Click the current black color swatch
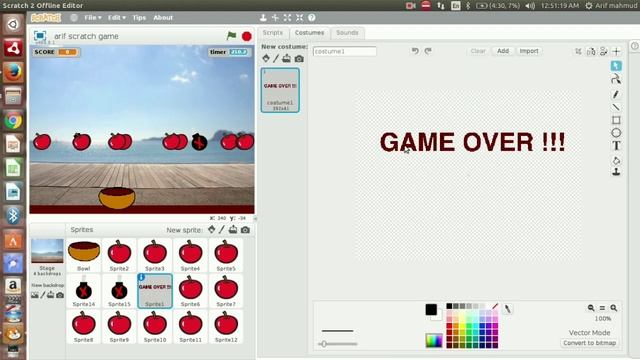The width and height of the screenshot is (640, 360). pos(431,310)
